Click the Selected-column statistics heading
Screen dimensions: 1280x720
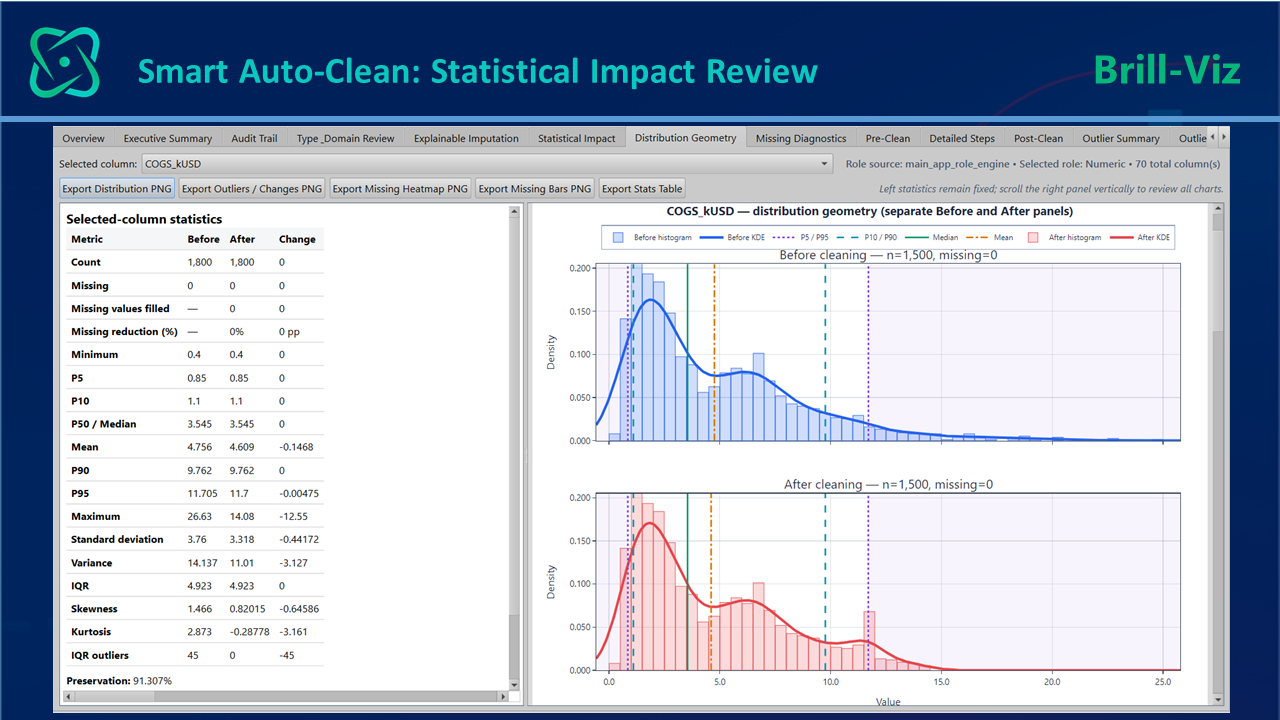point(144,218)
